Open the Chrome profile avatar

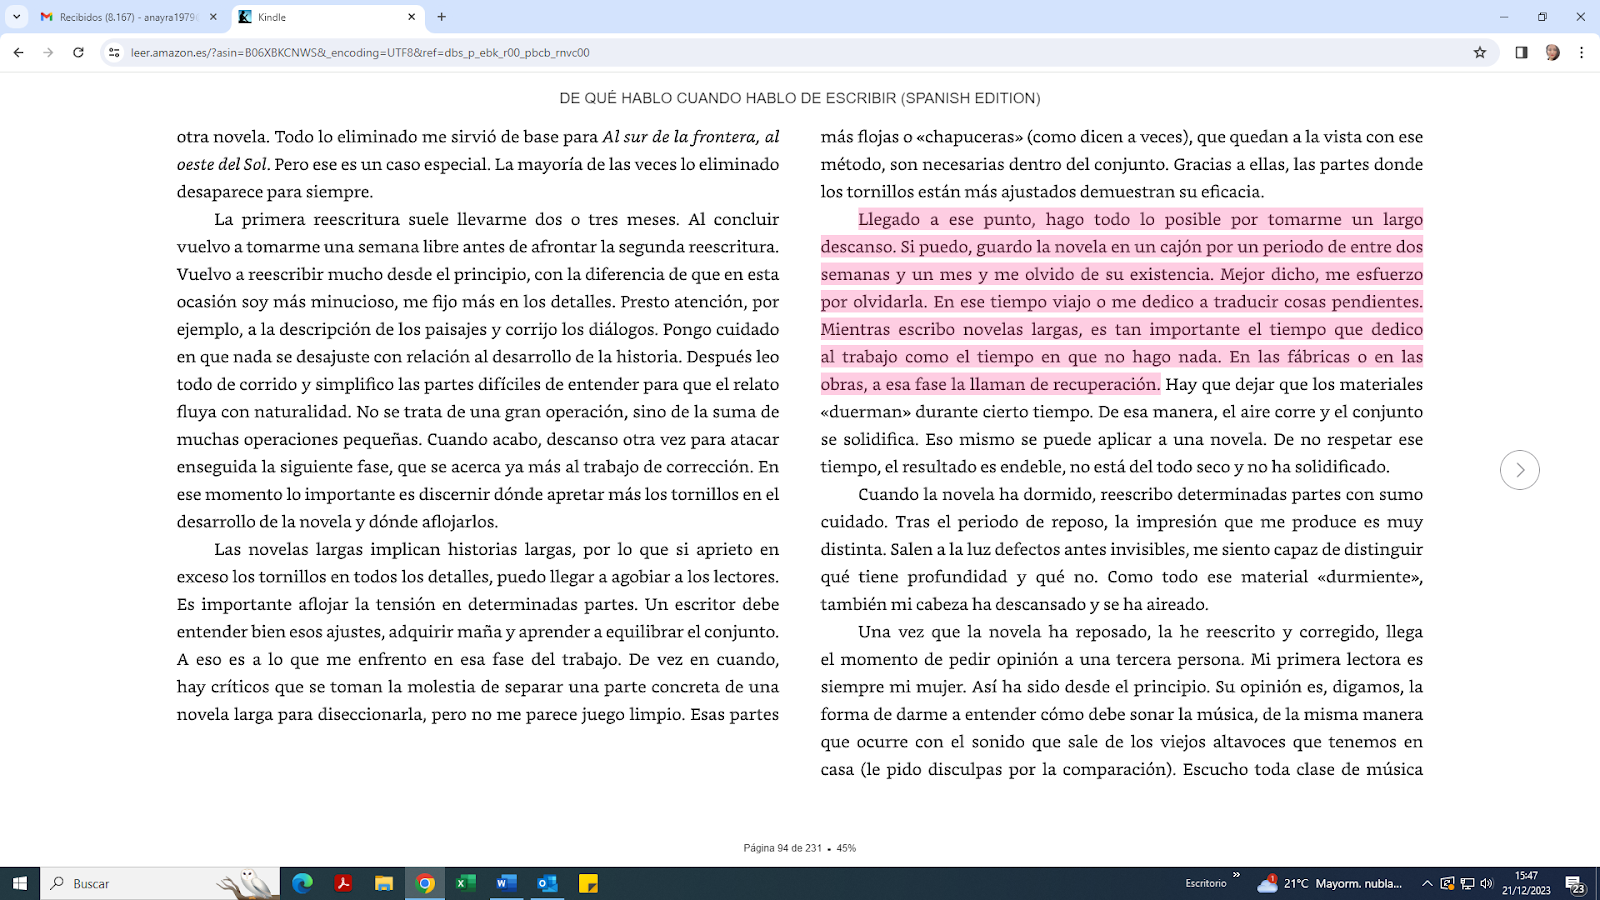point(1552,53)
